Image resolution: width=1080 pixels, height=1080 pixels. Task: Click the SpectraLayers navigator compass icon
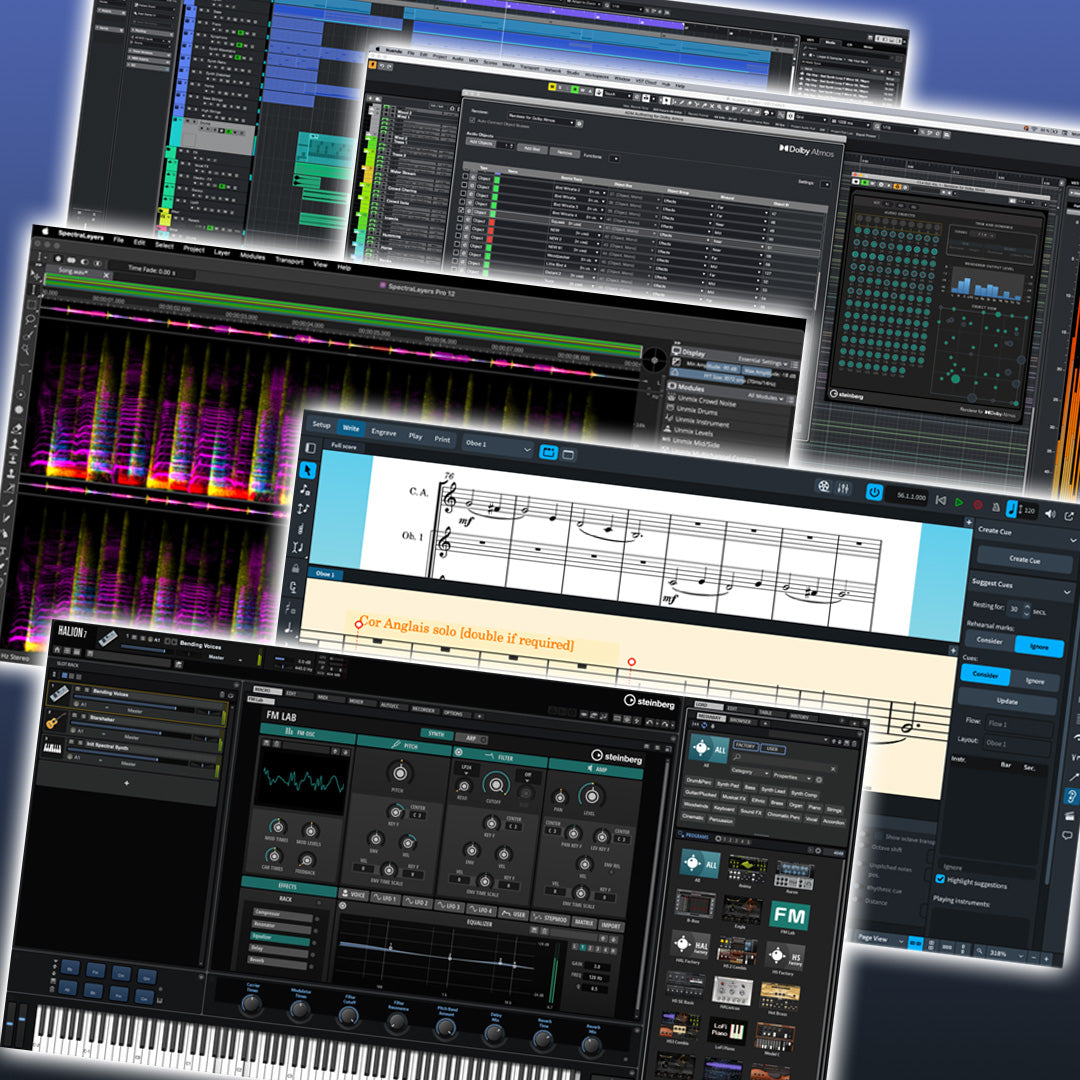click(x=654, y=359)
